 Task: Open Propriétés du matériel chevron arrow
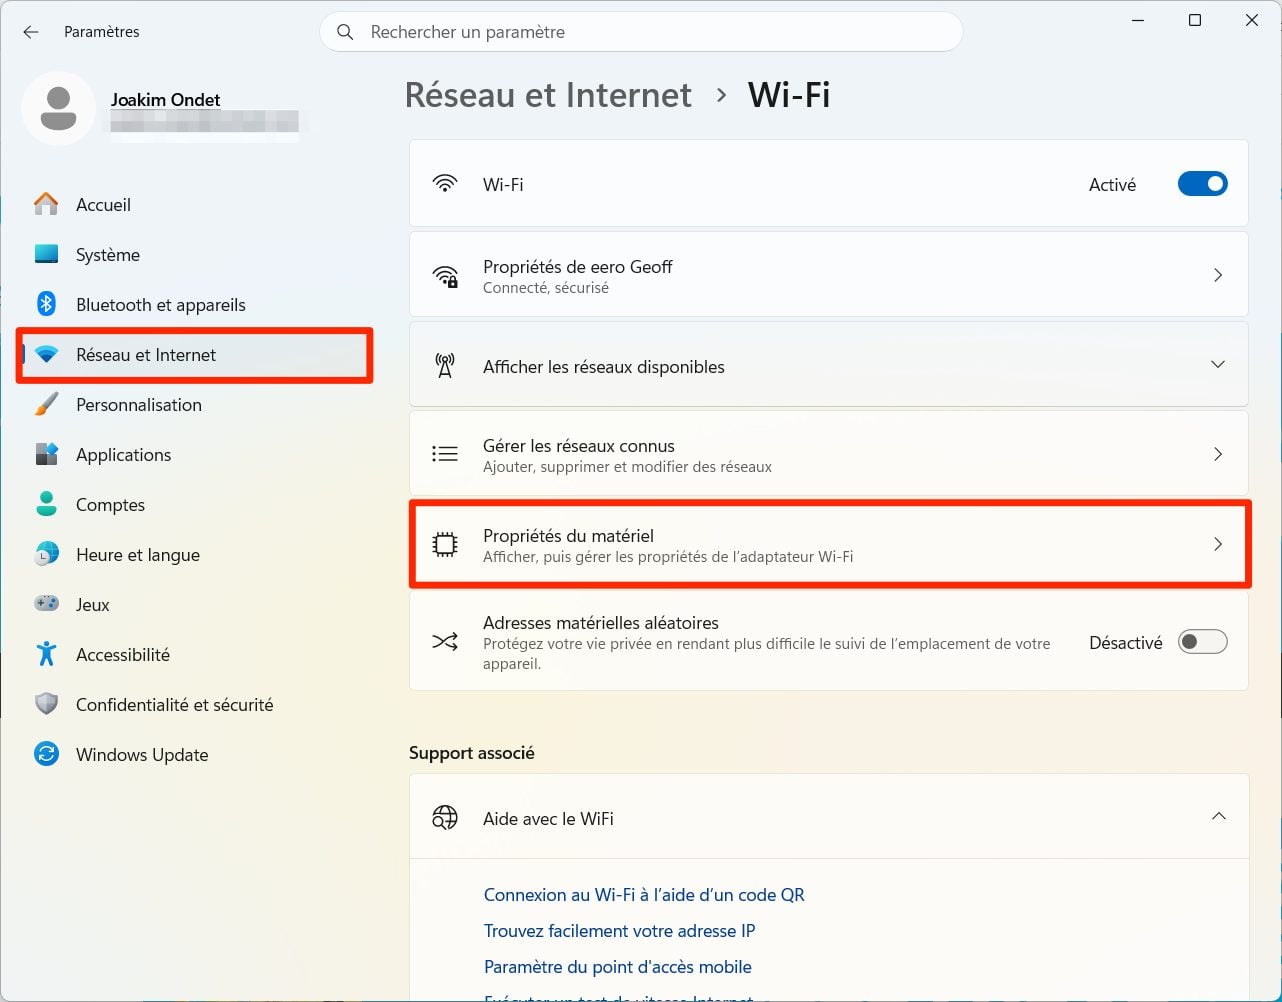coord(1218,544)
